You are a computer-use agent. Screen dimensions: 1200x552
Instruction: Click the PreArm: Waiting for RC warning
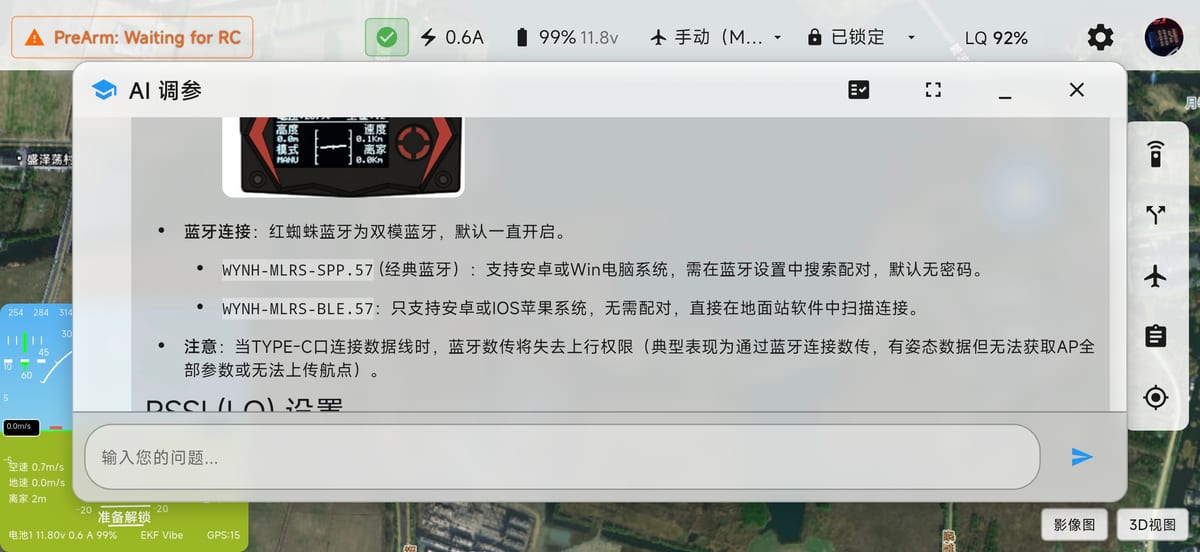pos(132,38)
